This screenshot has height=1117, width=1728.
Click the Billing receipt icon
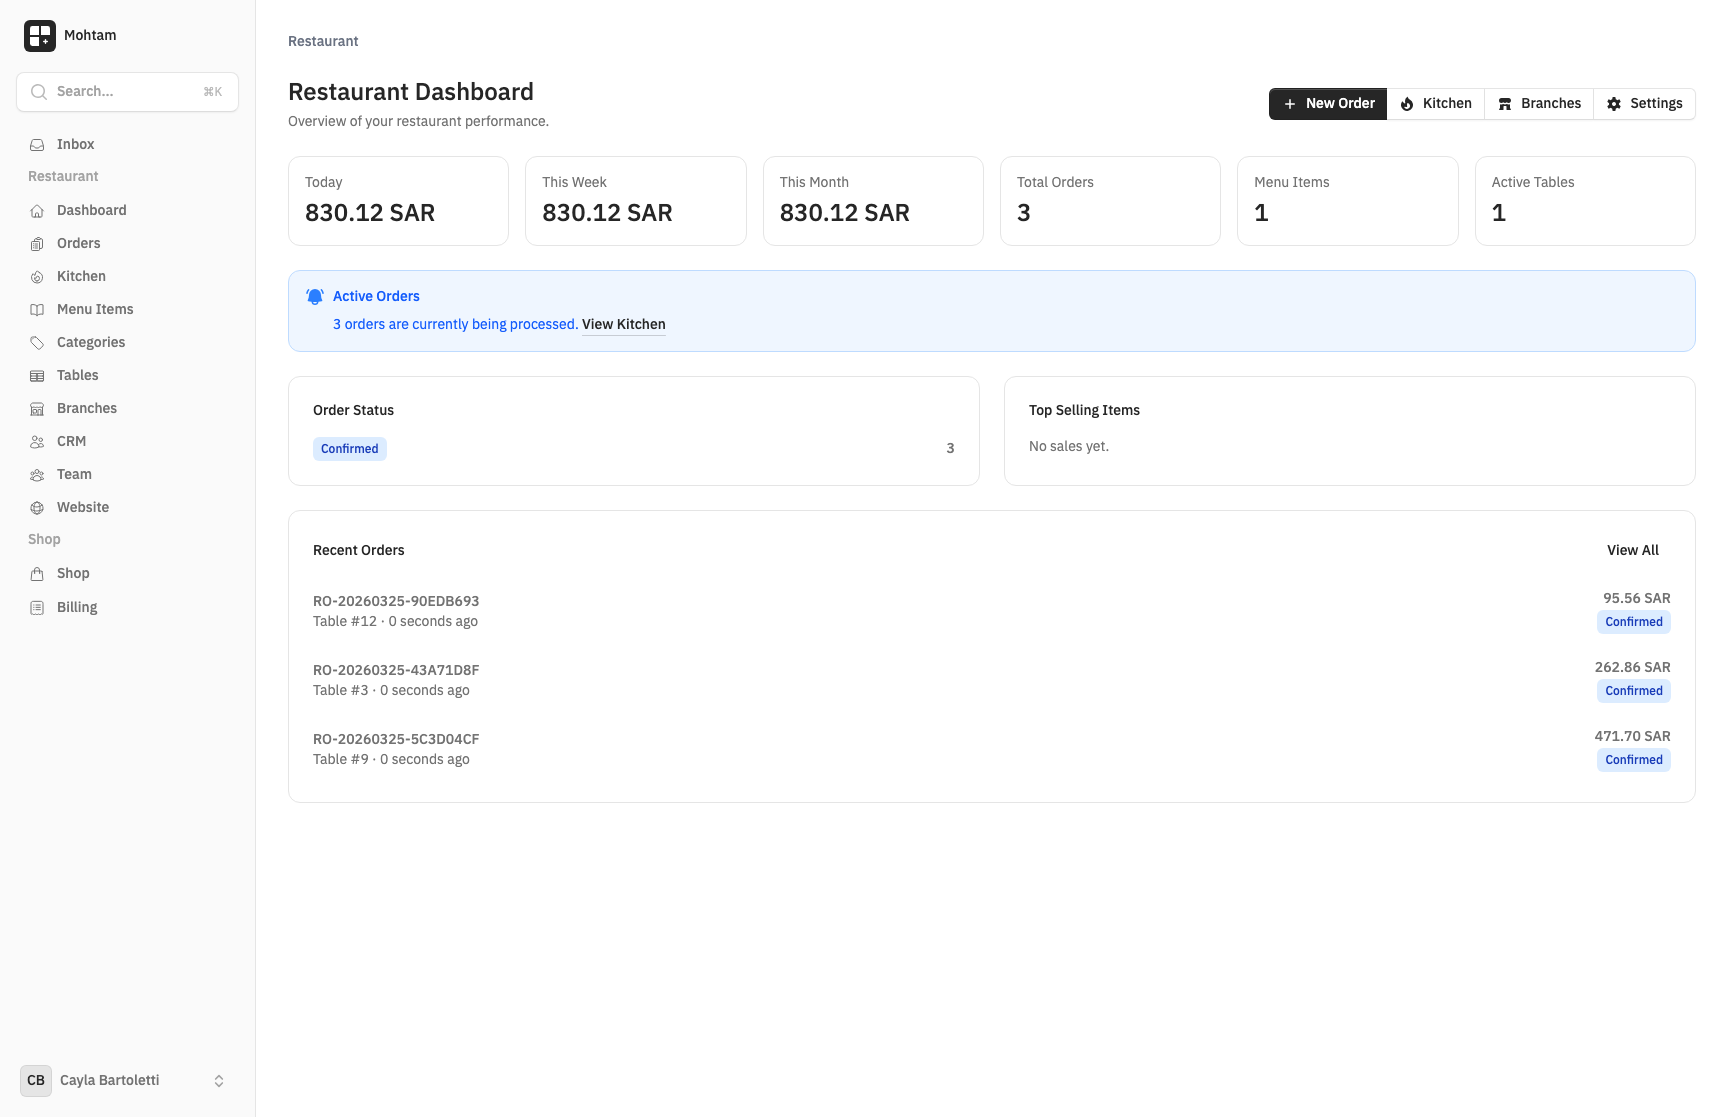[37, 608]
